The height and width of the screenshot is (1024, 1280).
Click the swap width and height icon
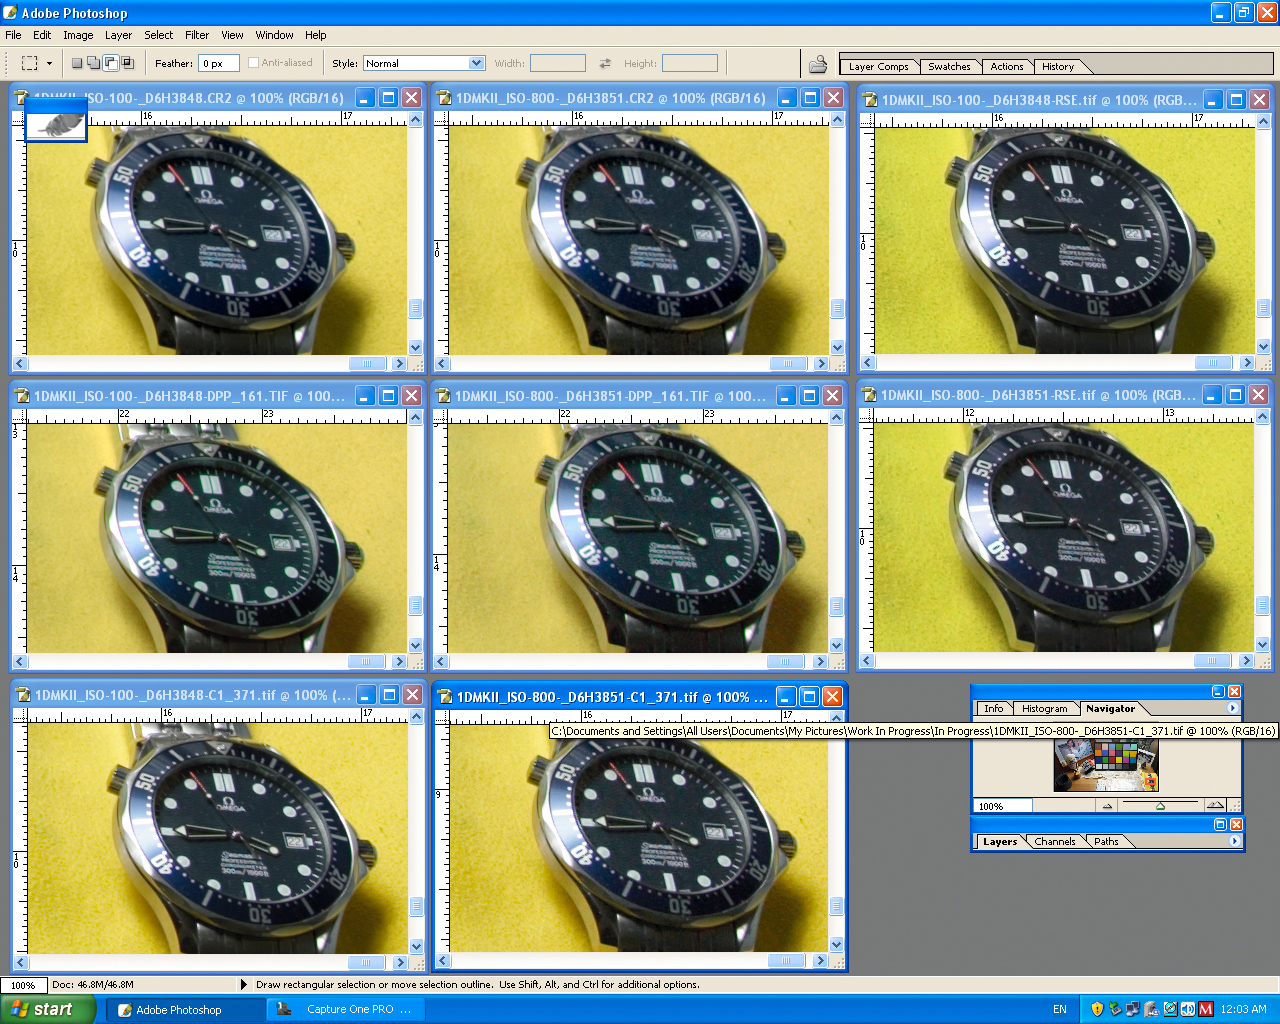point(605,63)
